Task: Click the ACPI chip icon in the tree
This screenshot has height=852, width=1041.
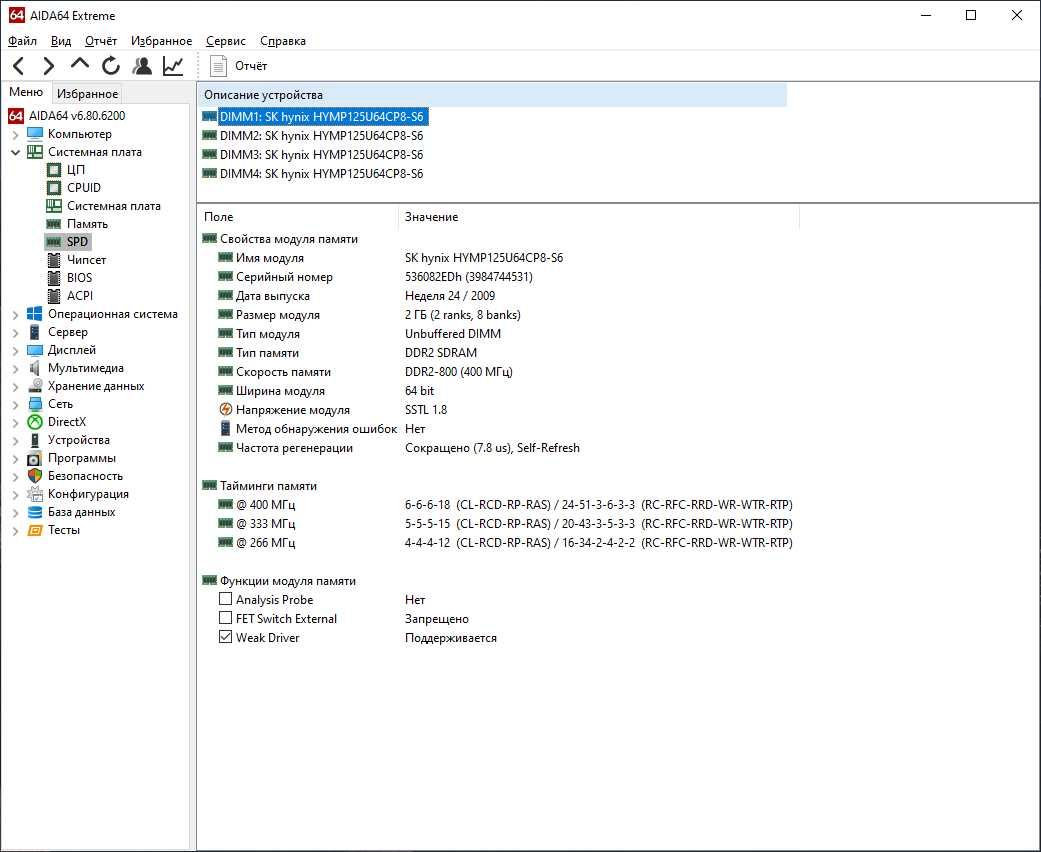Action: 54,296
